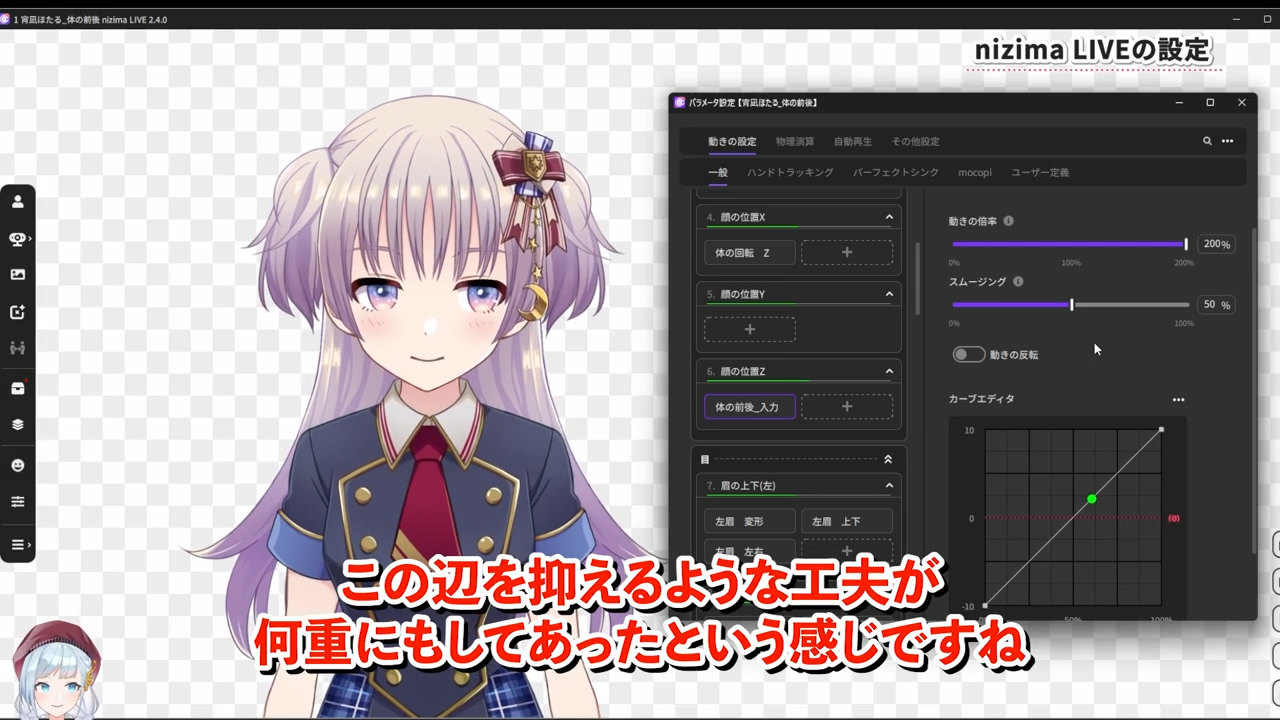Open the user profile icon in left sidebar

[x=17, y=202]
